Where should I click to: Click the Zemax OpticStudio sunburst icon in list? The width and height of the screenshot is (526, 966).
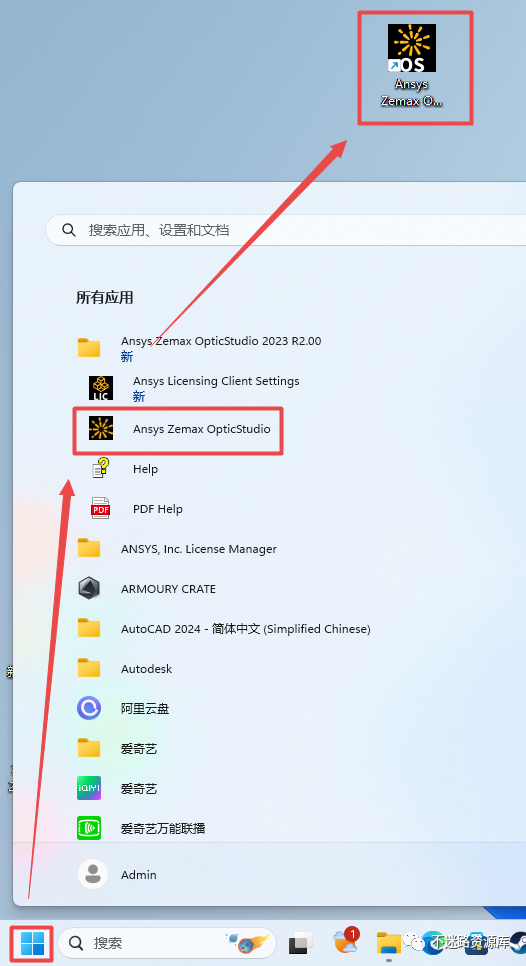tap(101, 428)
